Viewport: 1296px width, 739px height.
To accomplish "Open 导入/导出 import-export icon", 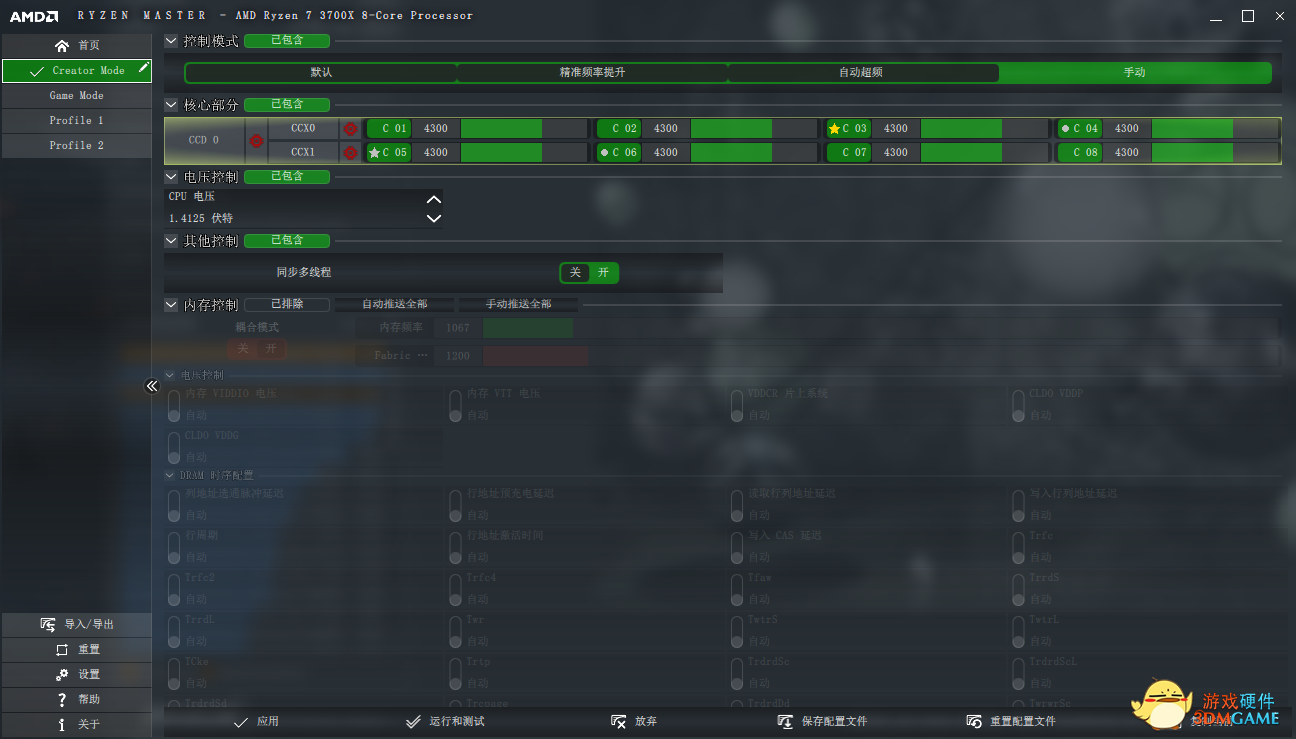I will pos(48,624).
